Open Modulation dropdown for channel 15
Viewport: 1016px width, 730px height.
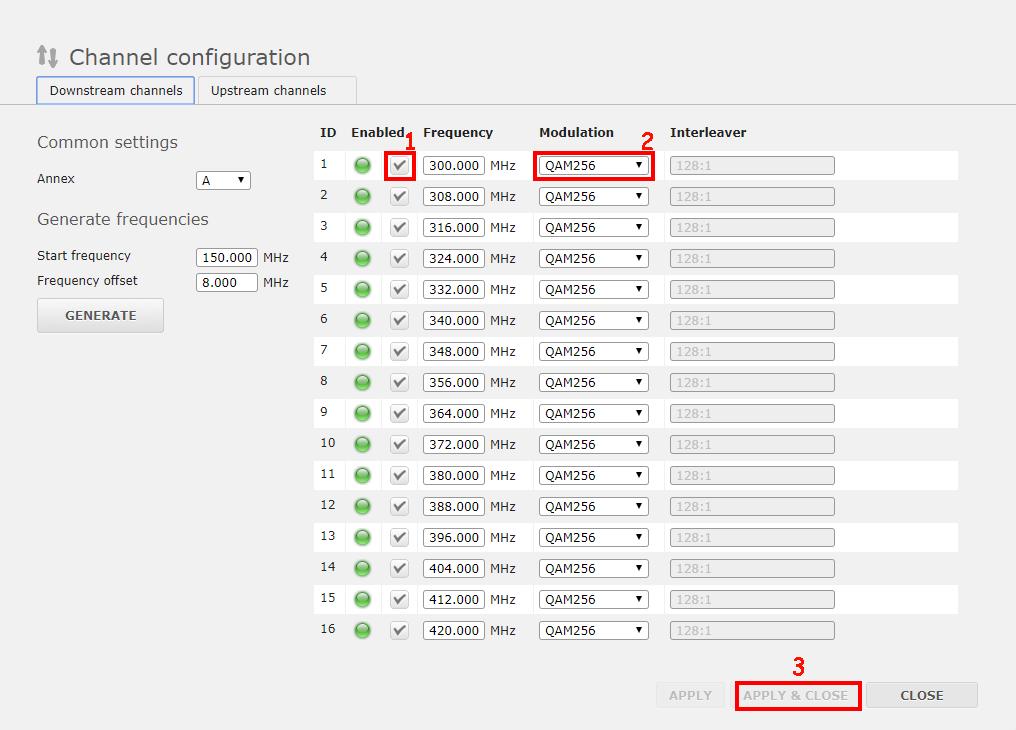coord(594,600)
